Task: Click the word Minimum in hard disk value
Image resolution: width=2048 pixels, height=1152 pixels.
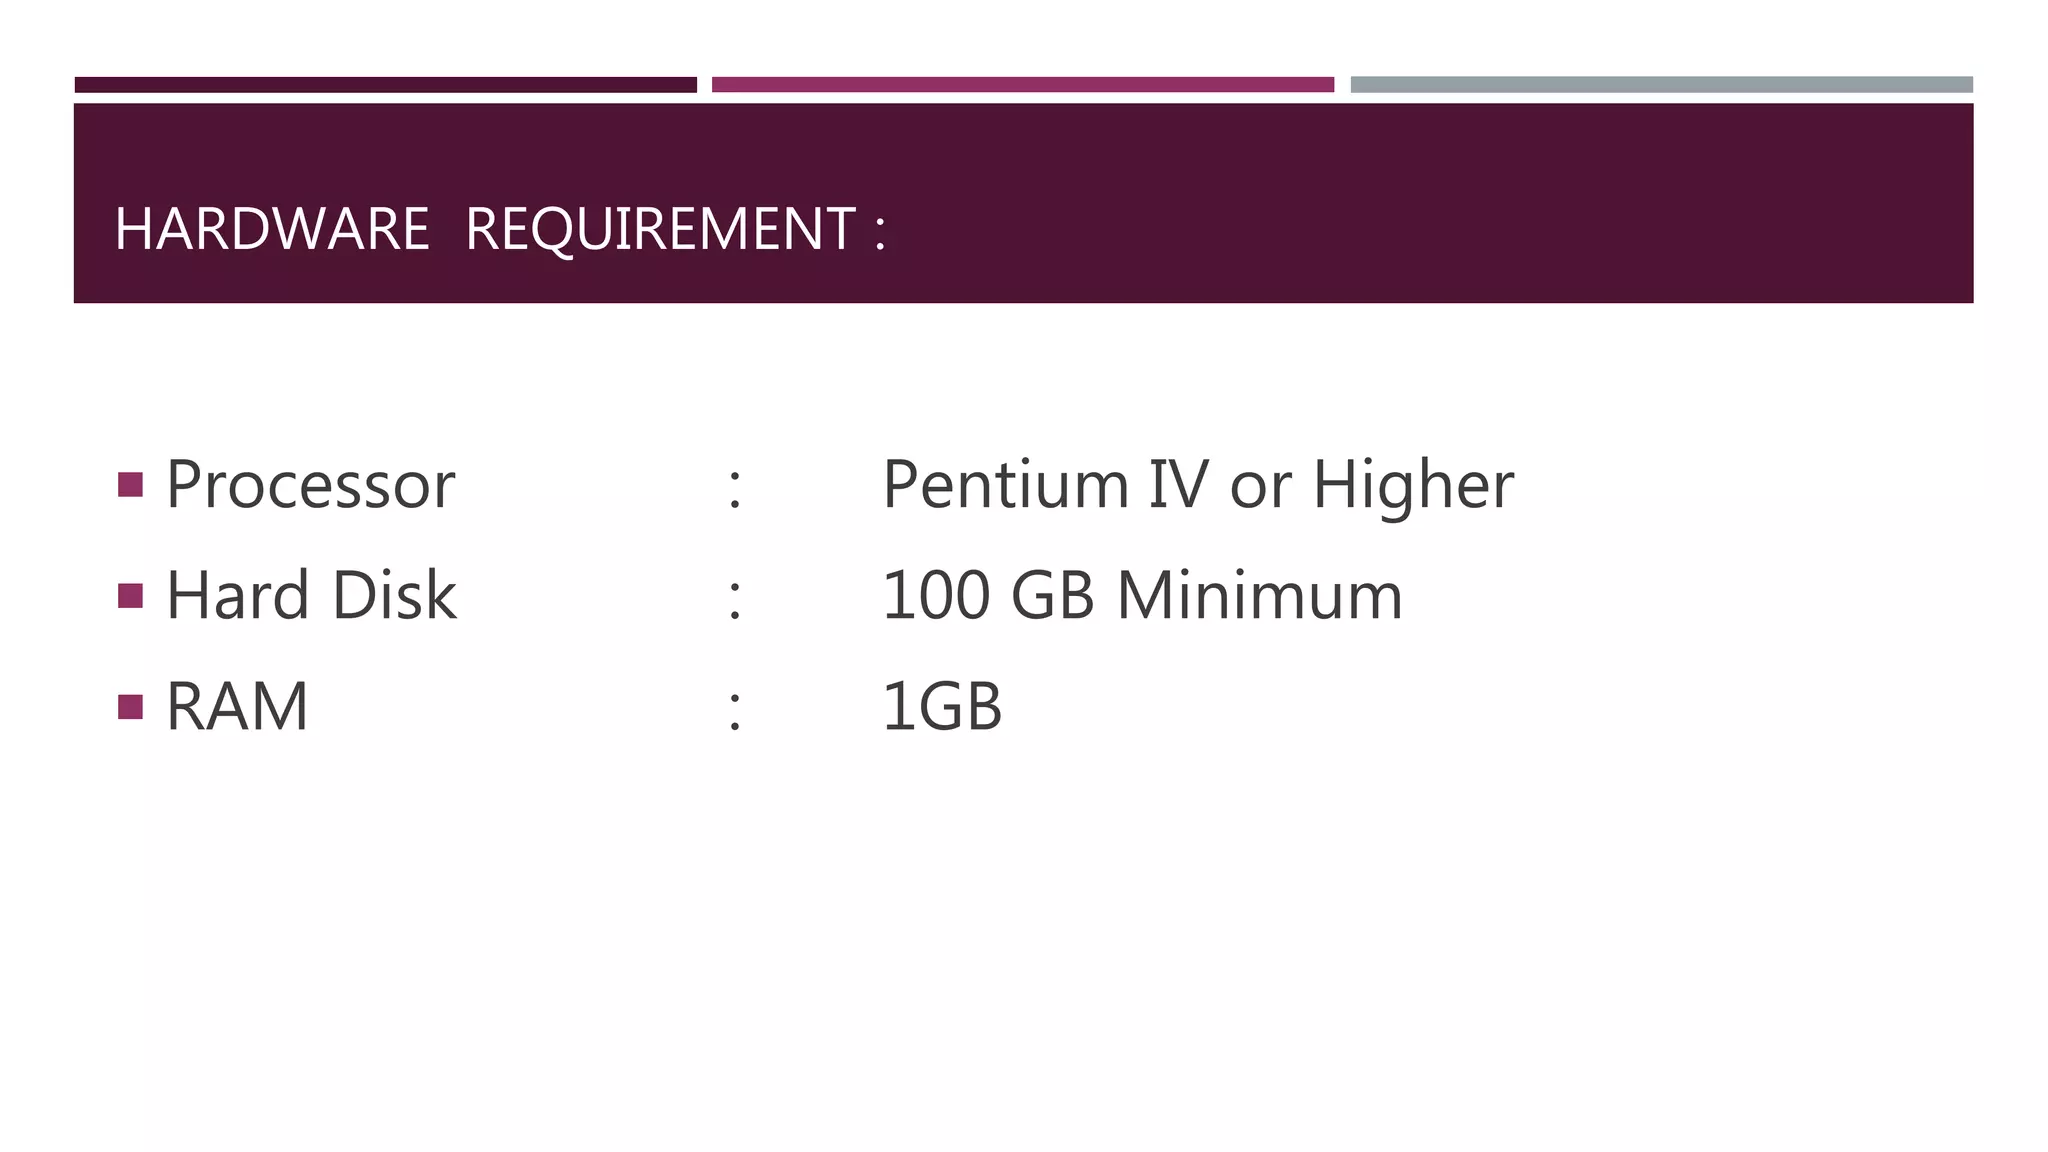Action: point(1260,596)
